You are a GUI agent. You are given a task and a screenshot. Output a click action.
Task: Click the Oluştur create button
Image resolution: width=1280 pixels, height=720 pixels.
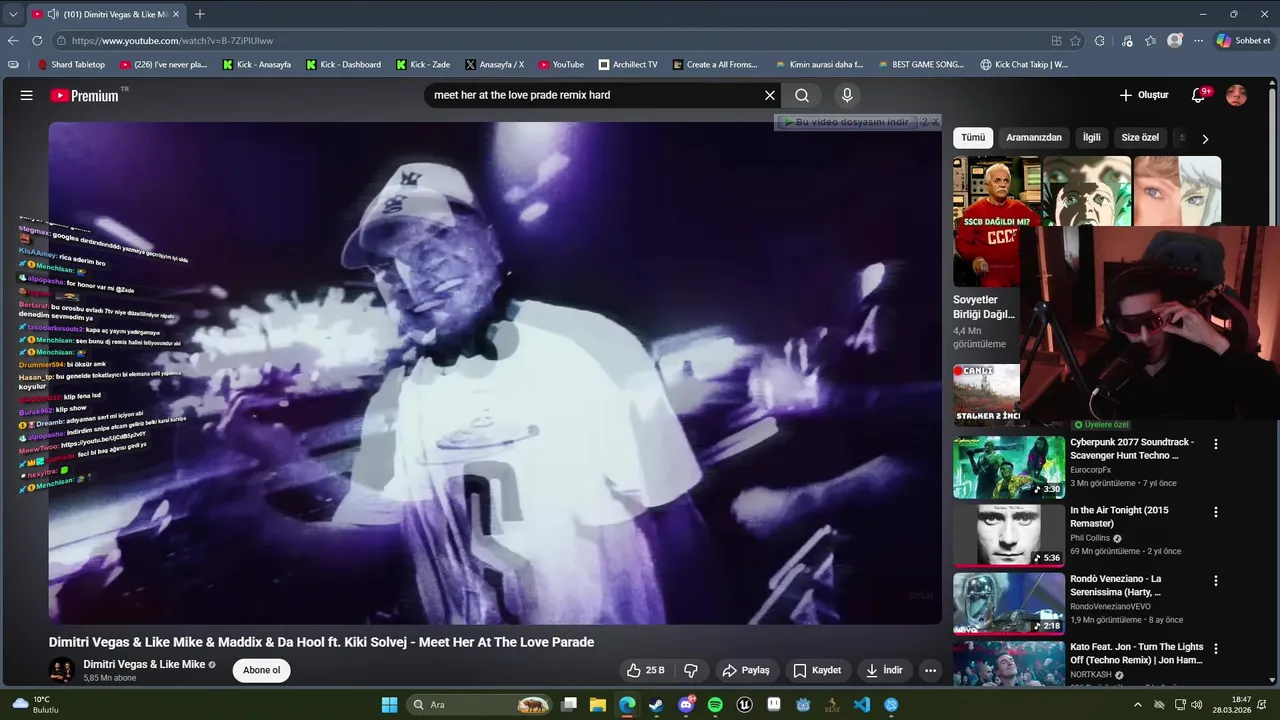click(1143, 95)
